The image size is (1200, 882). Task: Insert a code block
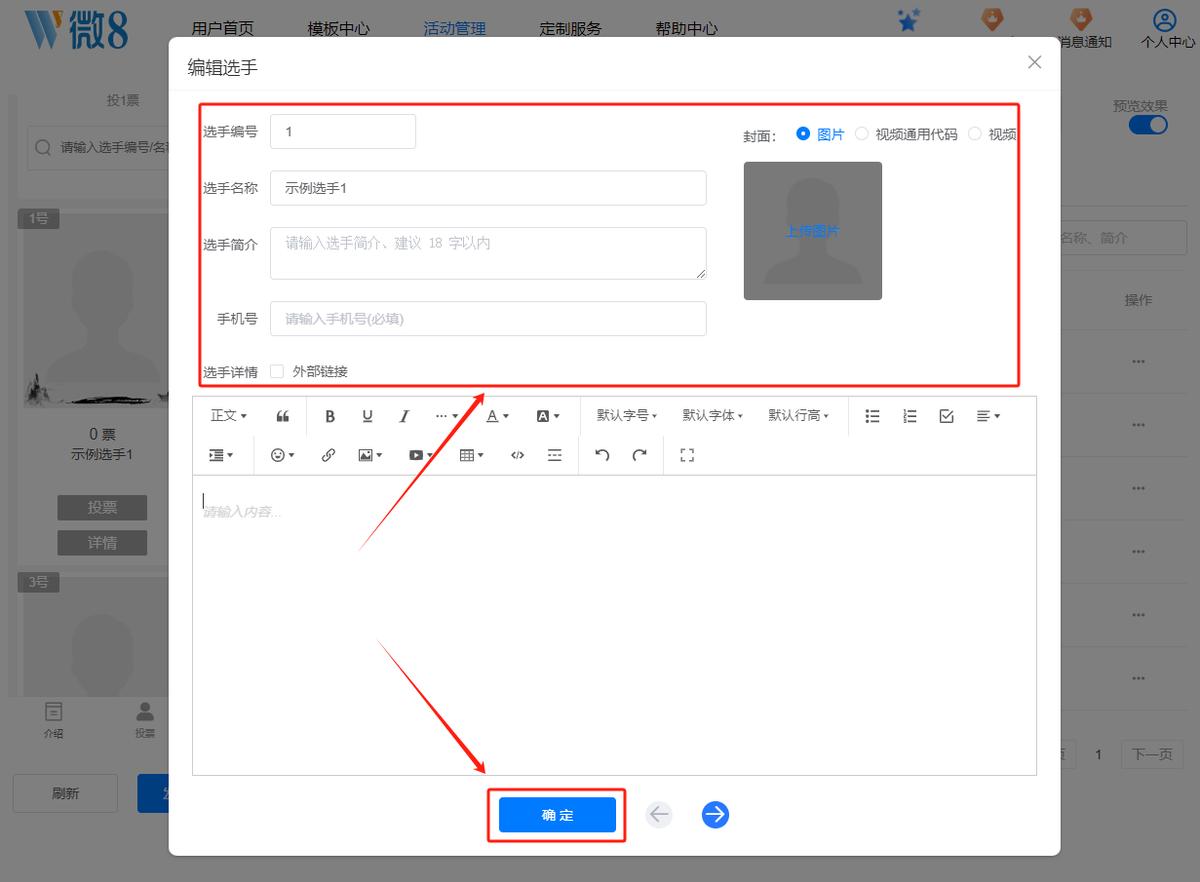coord(517,455)
